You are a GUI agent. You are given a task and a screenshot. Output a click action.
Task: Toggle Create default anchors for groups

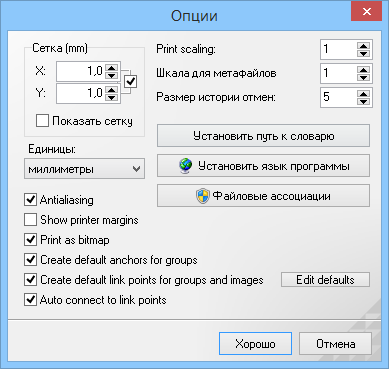[31, 260]
